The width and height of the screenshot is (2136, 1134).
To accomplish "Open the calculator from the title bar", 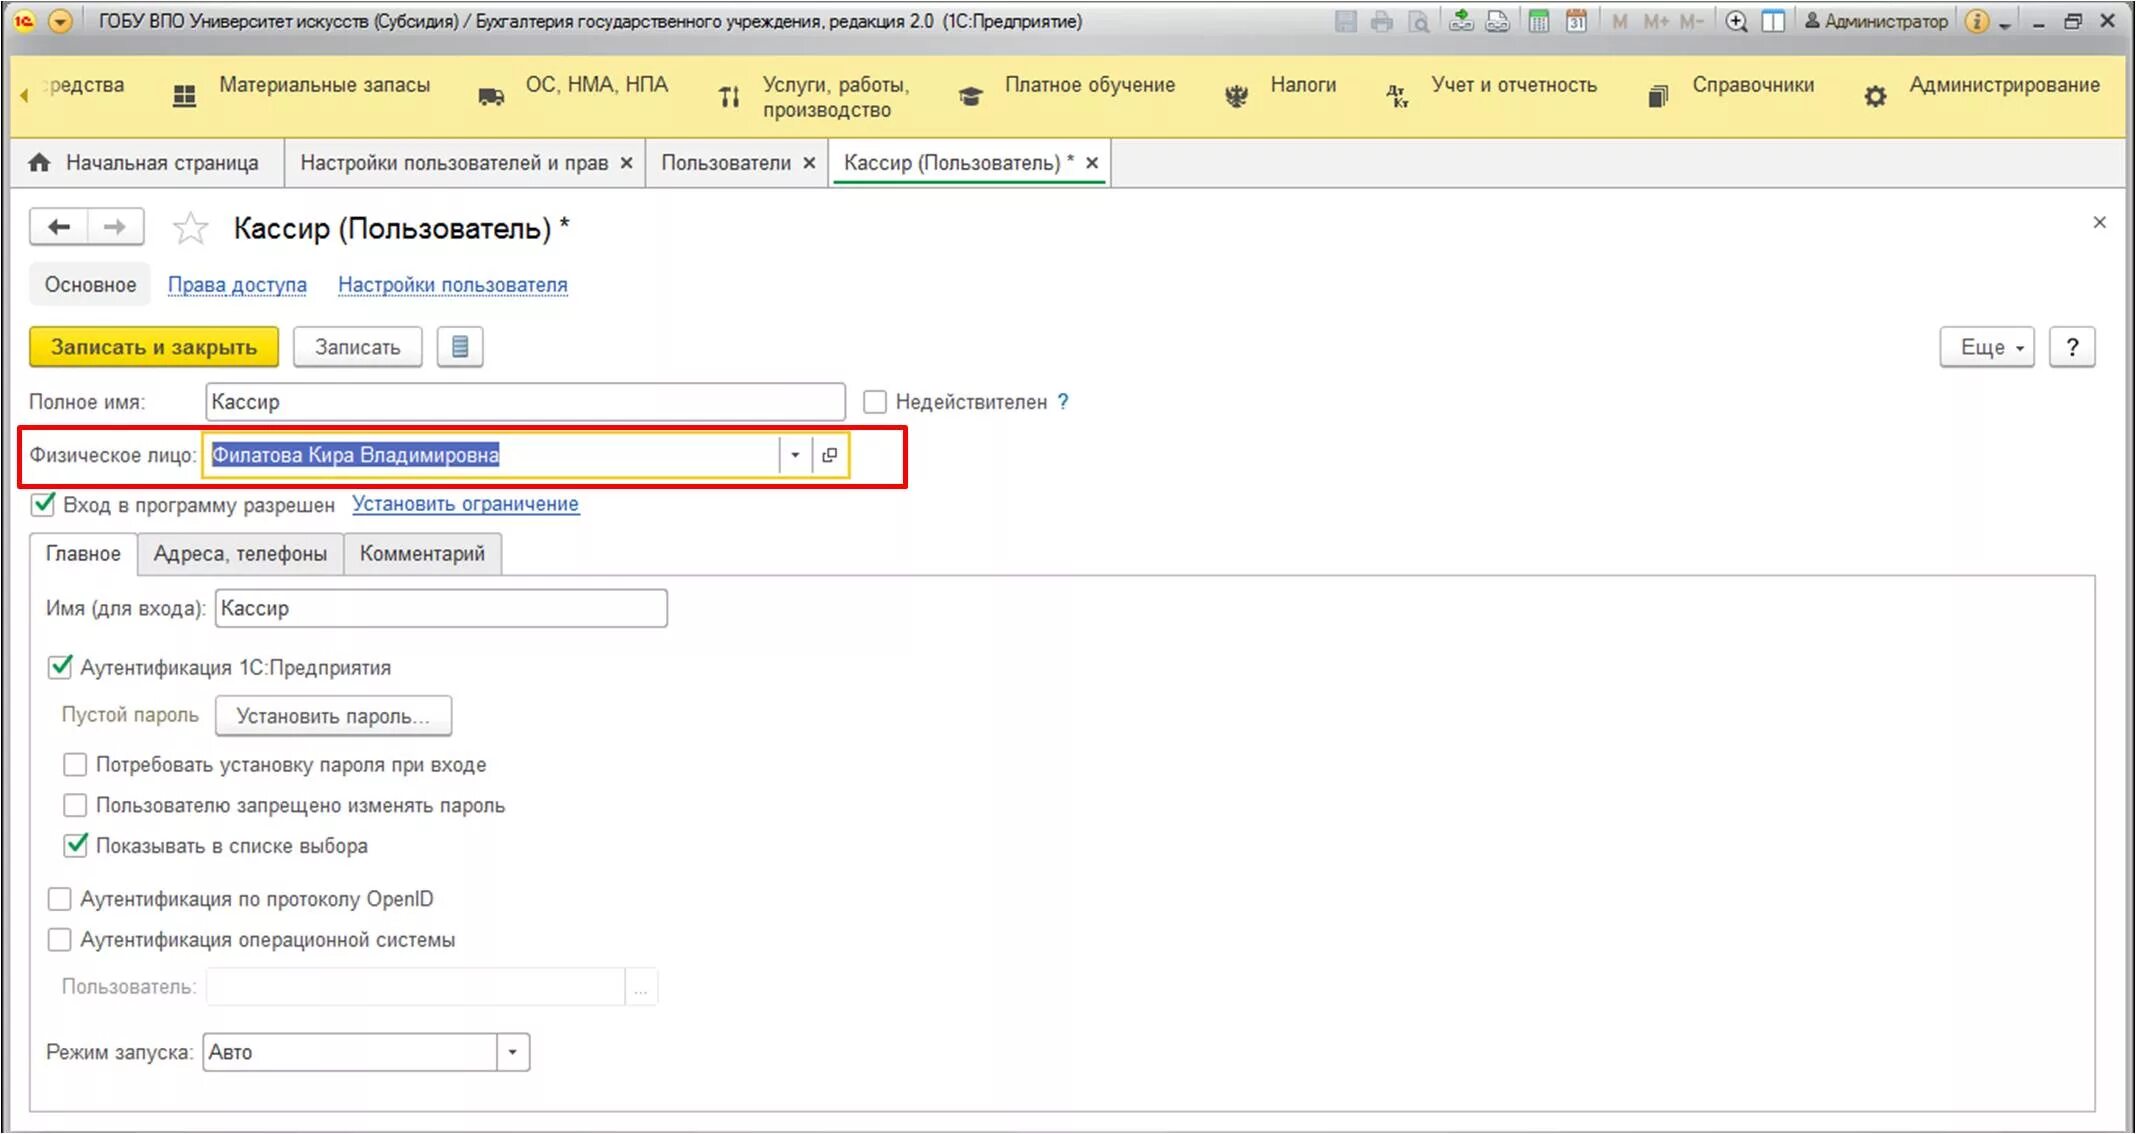I will click(x=1539, y=21).
